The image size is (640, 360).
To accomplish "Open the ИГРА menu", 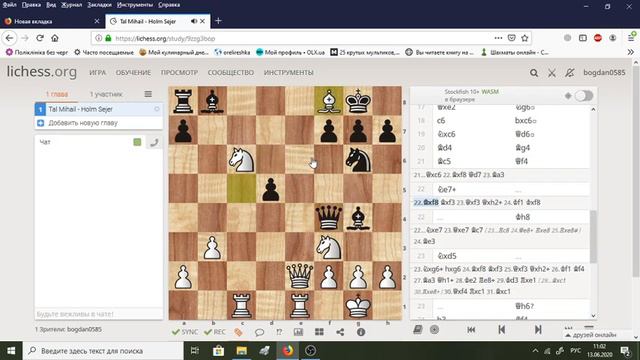I will pyautogui.click(x=98, y=73).
